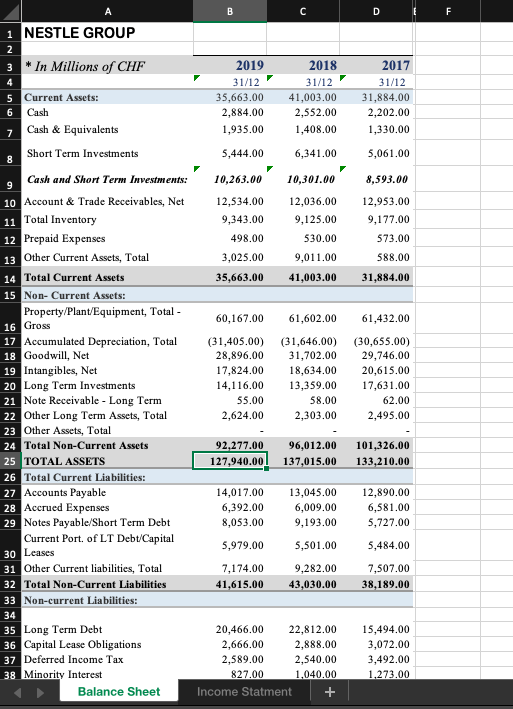Click the Non- Current Assets: heading

tap(75, 295)
